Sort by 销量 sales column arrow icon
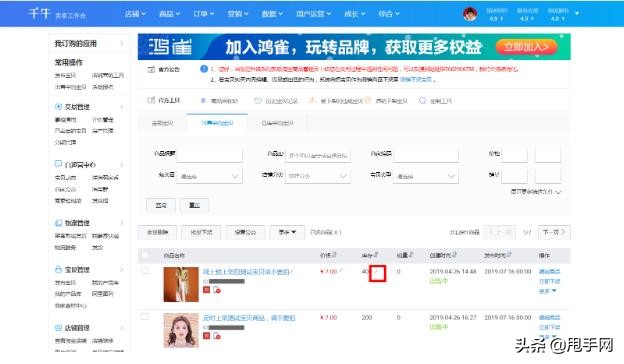 click(x=411, y=255)
